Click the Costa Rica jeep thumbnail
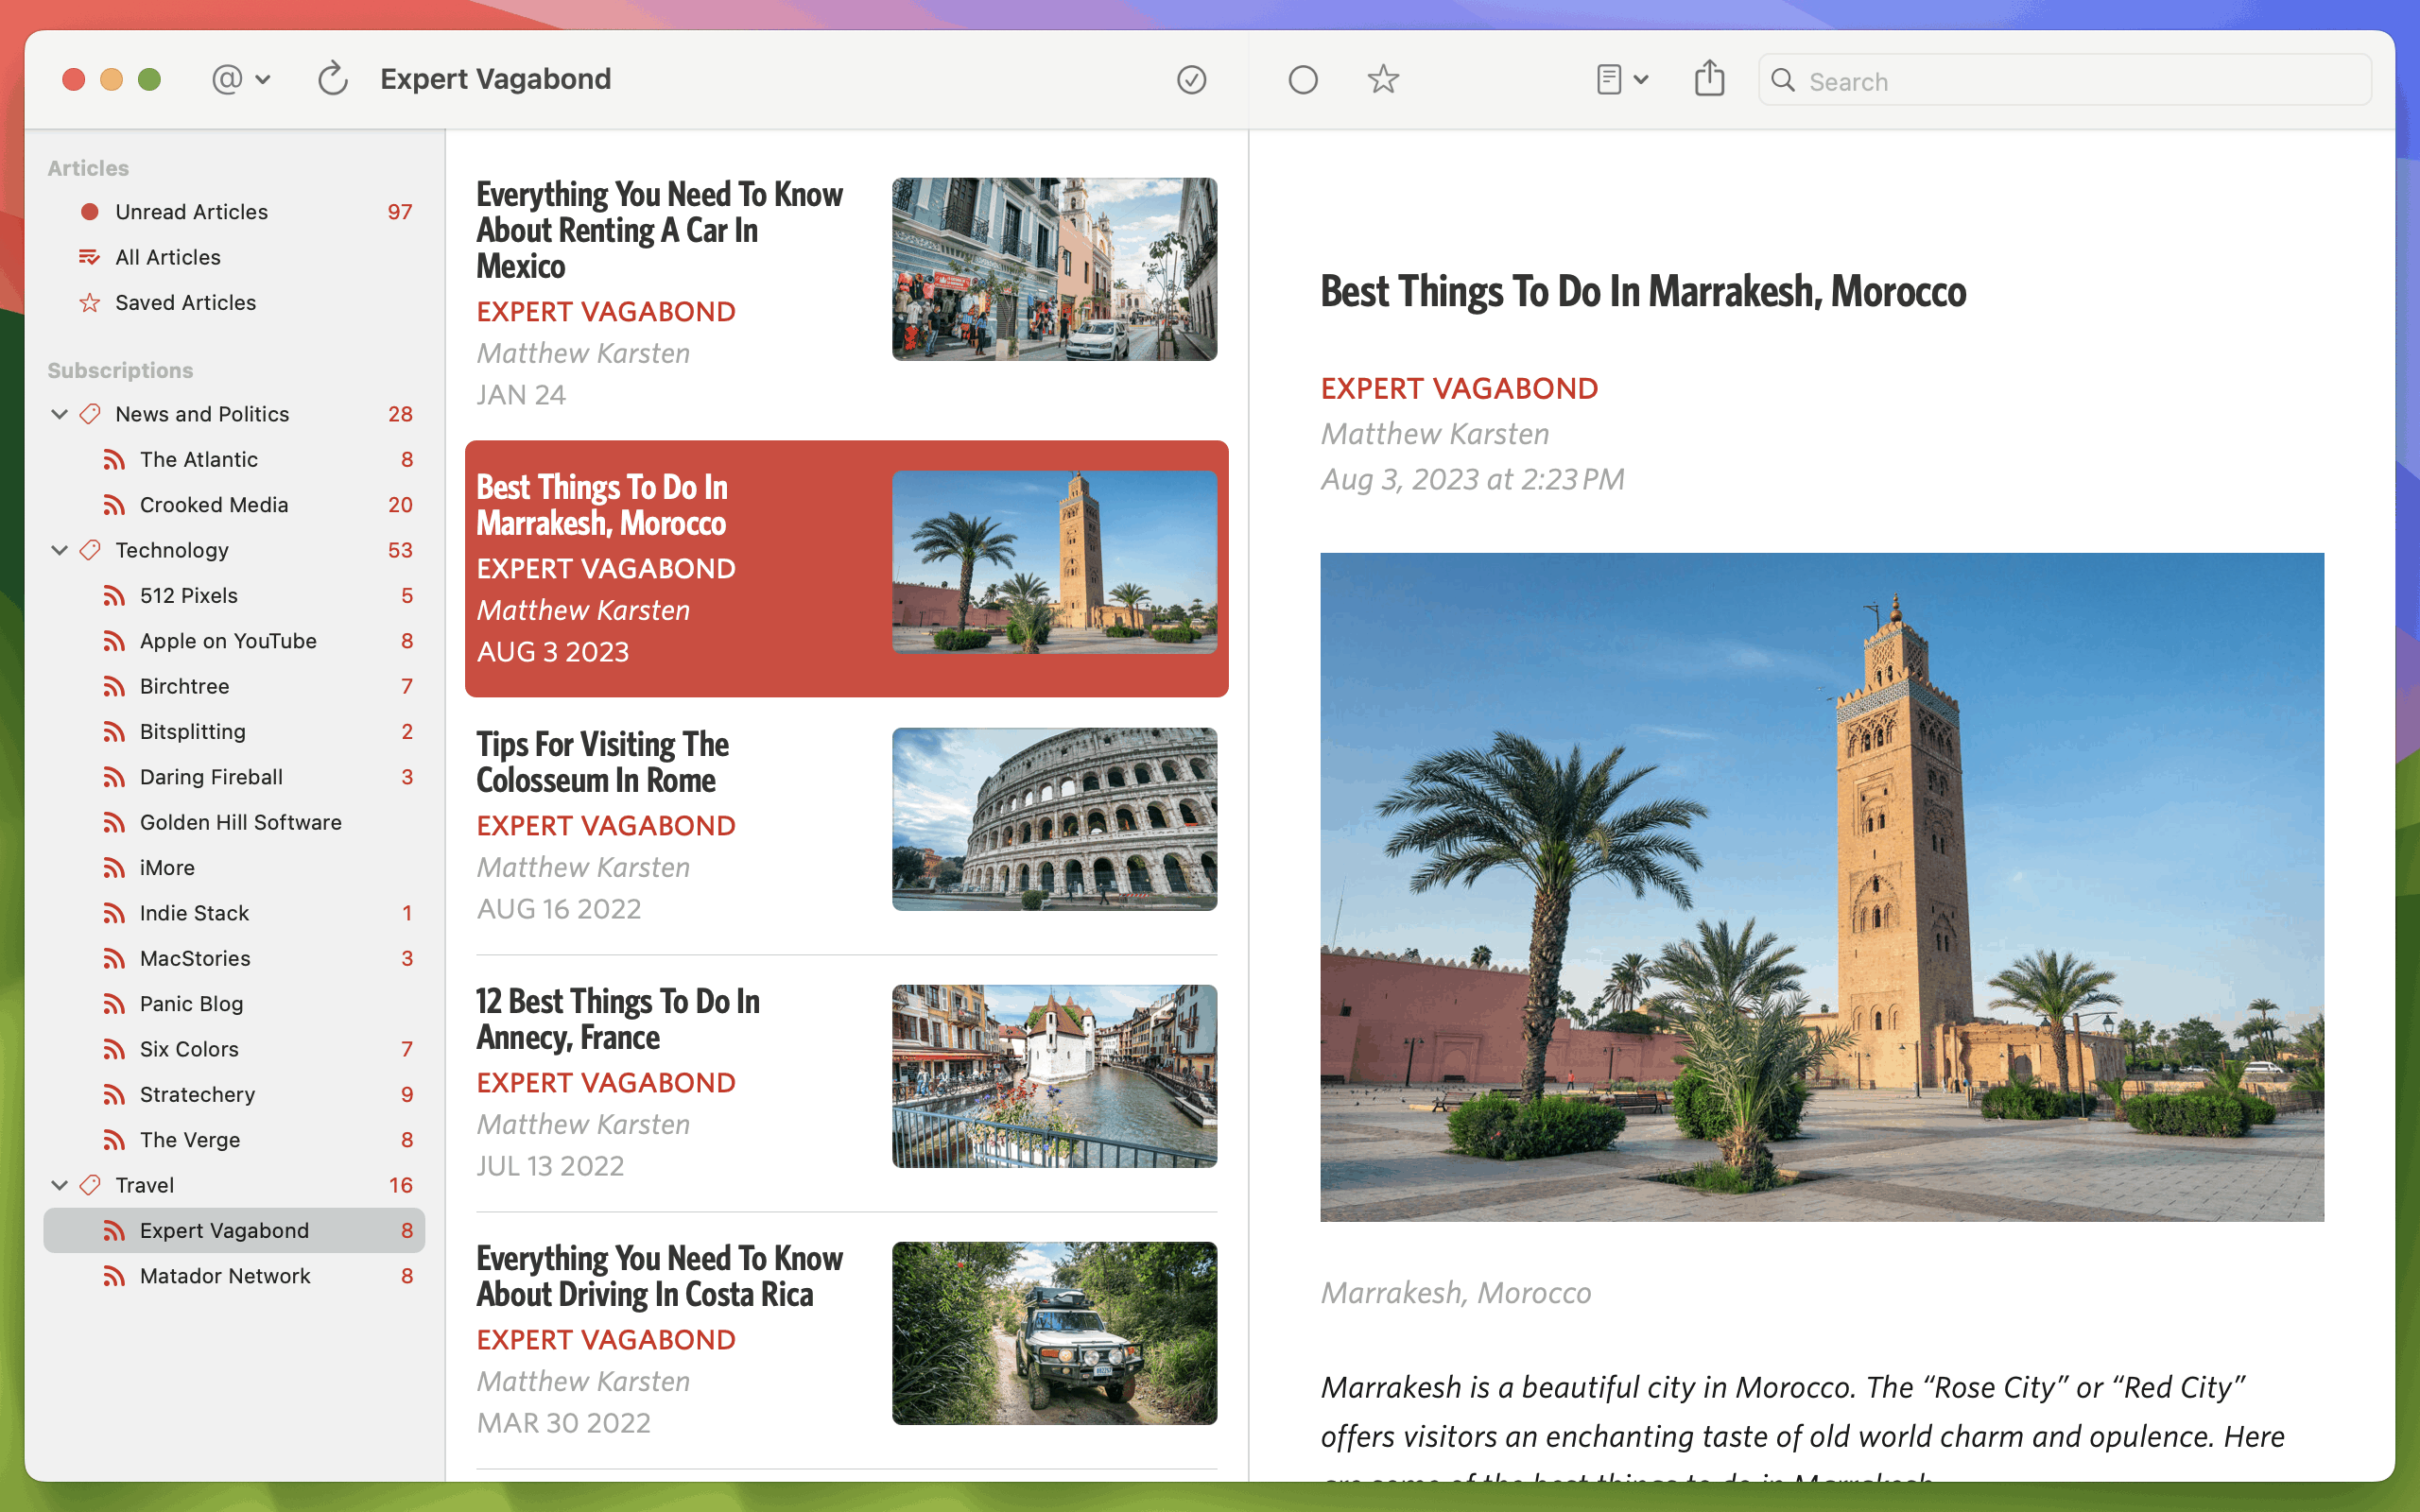This screenshot has height=1512, width=2420. 1054,1333
